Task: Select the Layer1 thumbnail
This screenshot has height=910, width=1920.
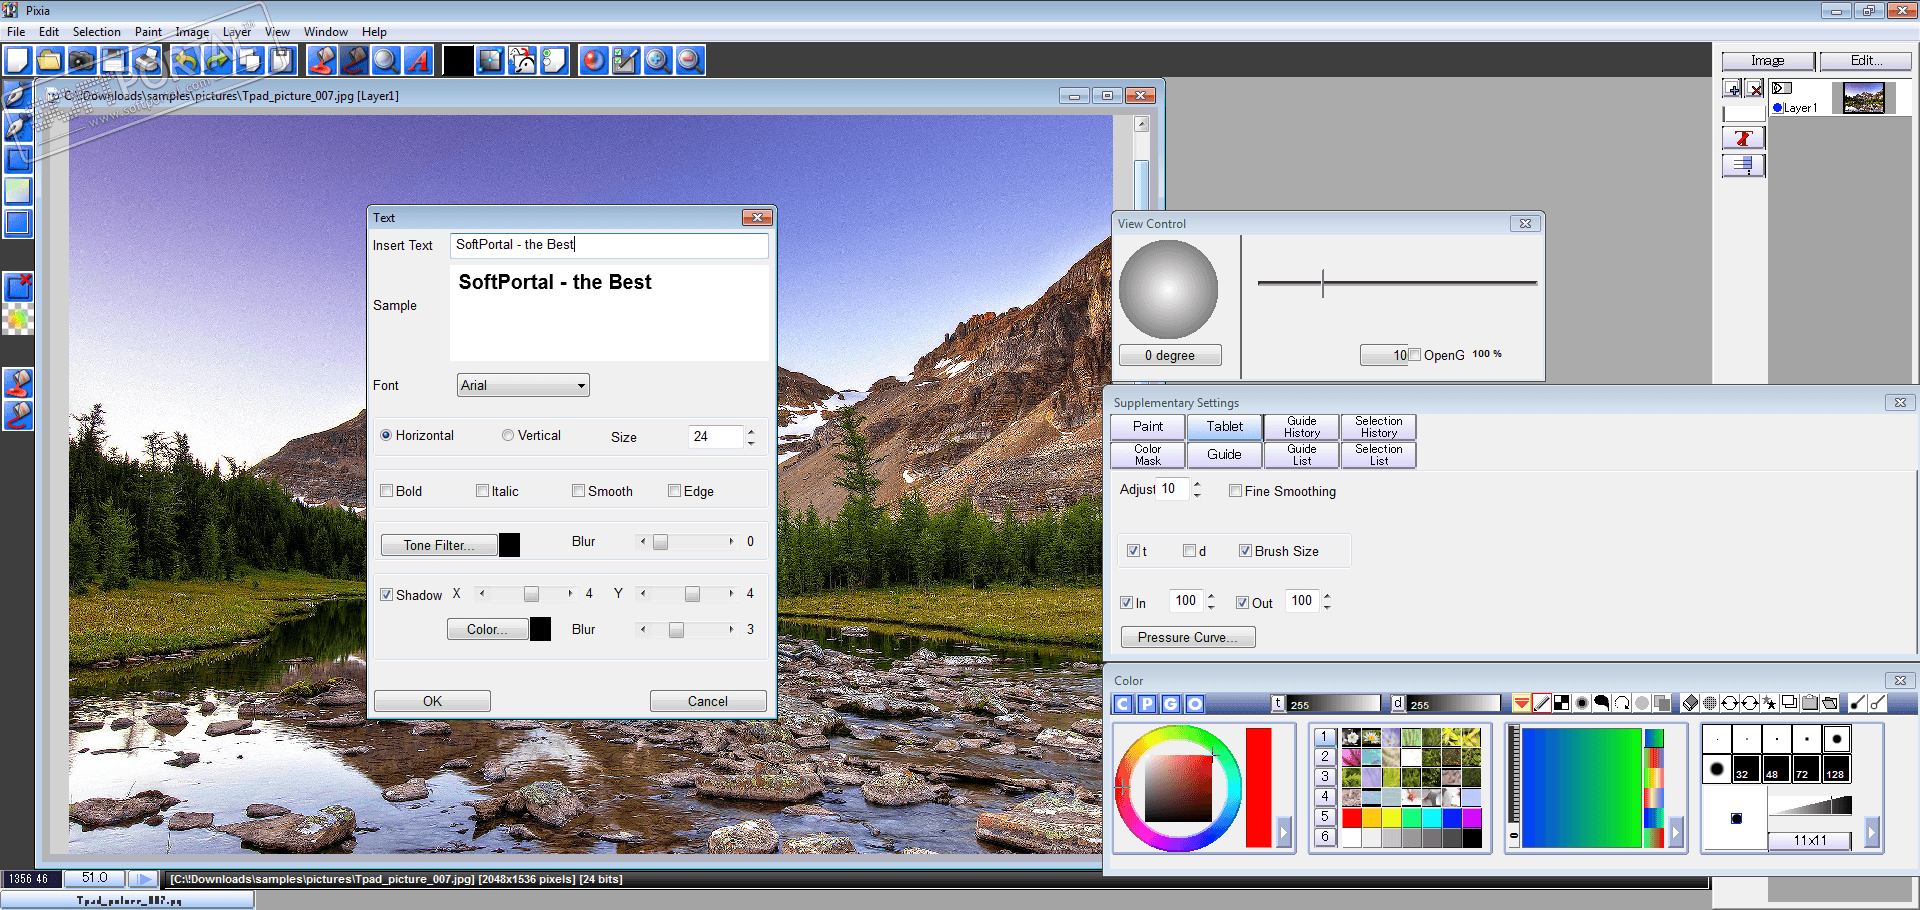Action: click(1864, 98)
